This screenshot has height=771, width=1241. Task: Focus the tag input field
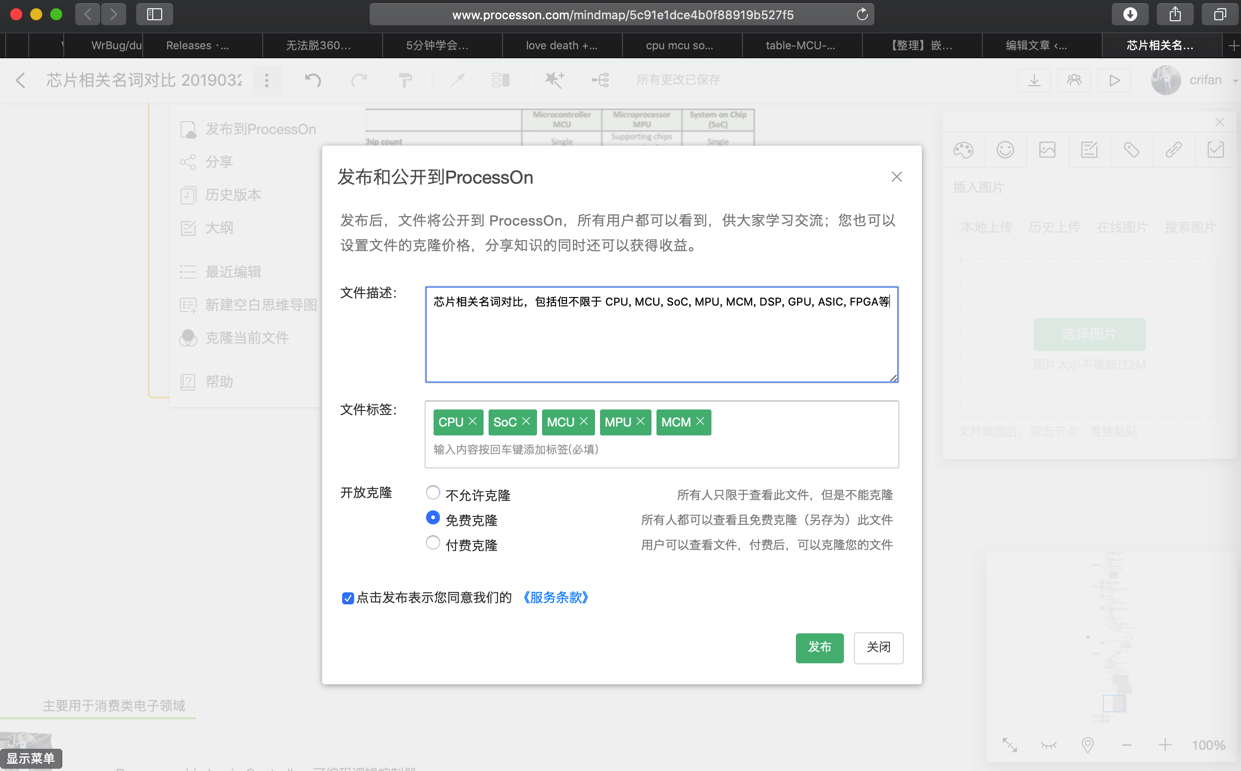coord(662,450)
